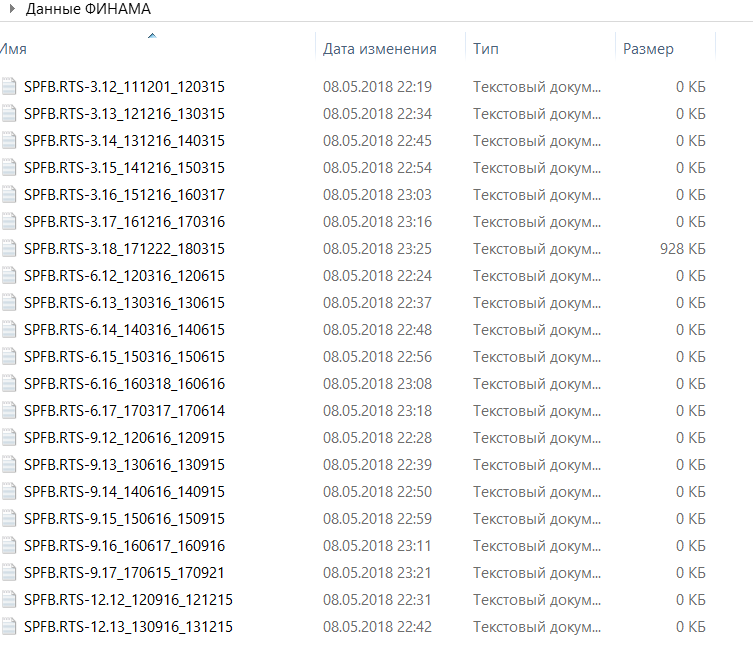Click the 928 КБ size value
The height and width of the screenshot is (654, 753).
click(x=682, y=249)
